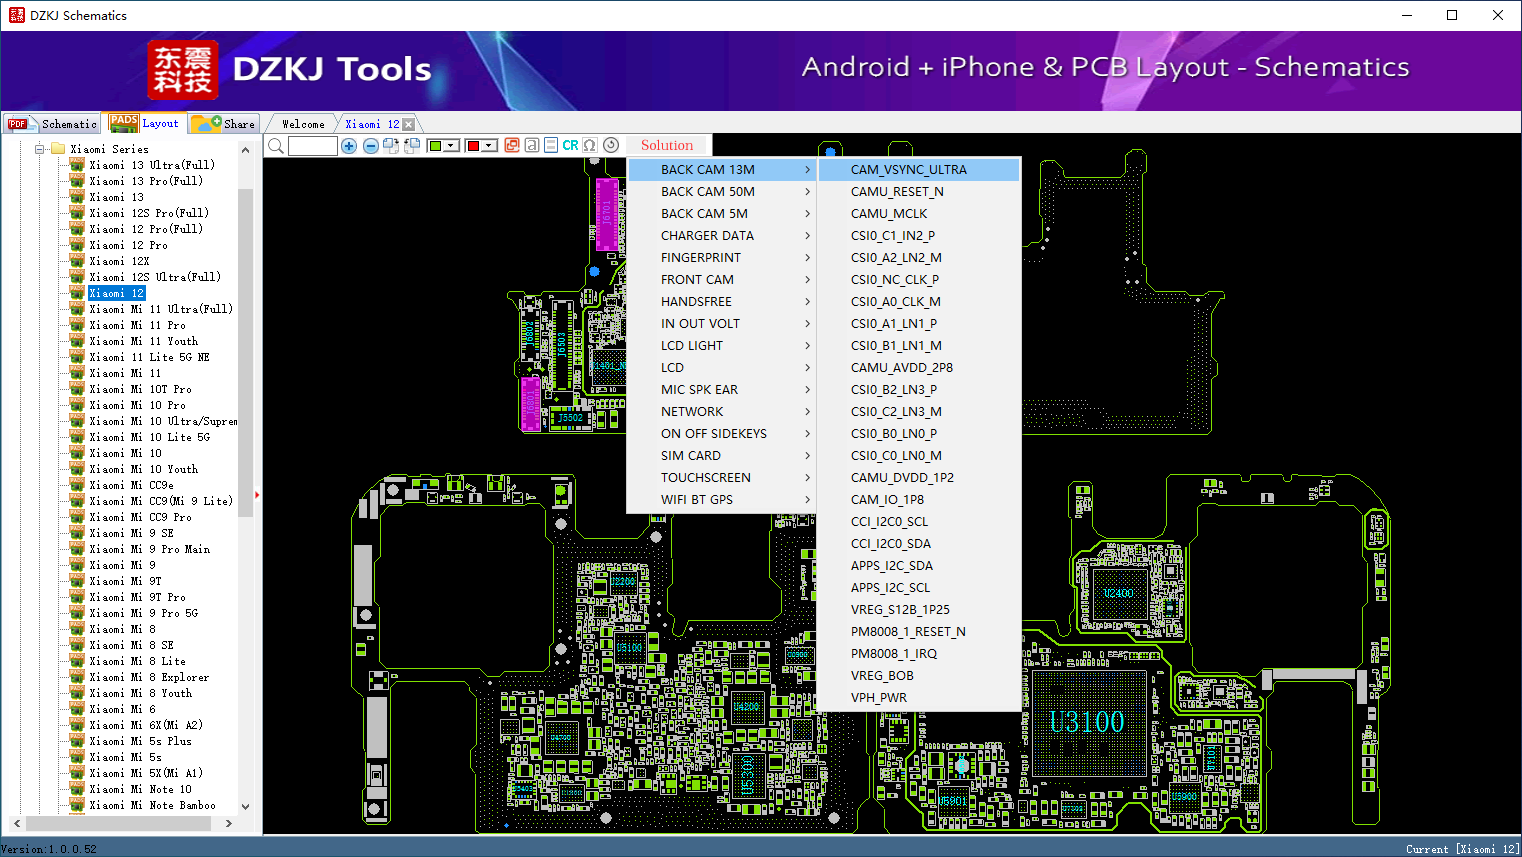Click the search magnifier icon
The image size is (1522, 857).
[276, 146]
